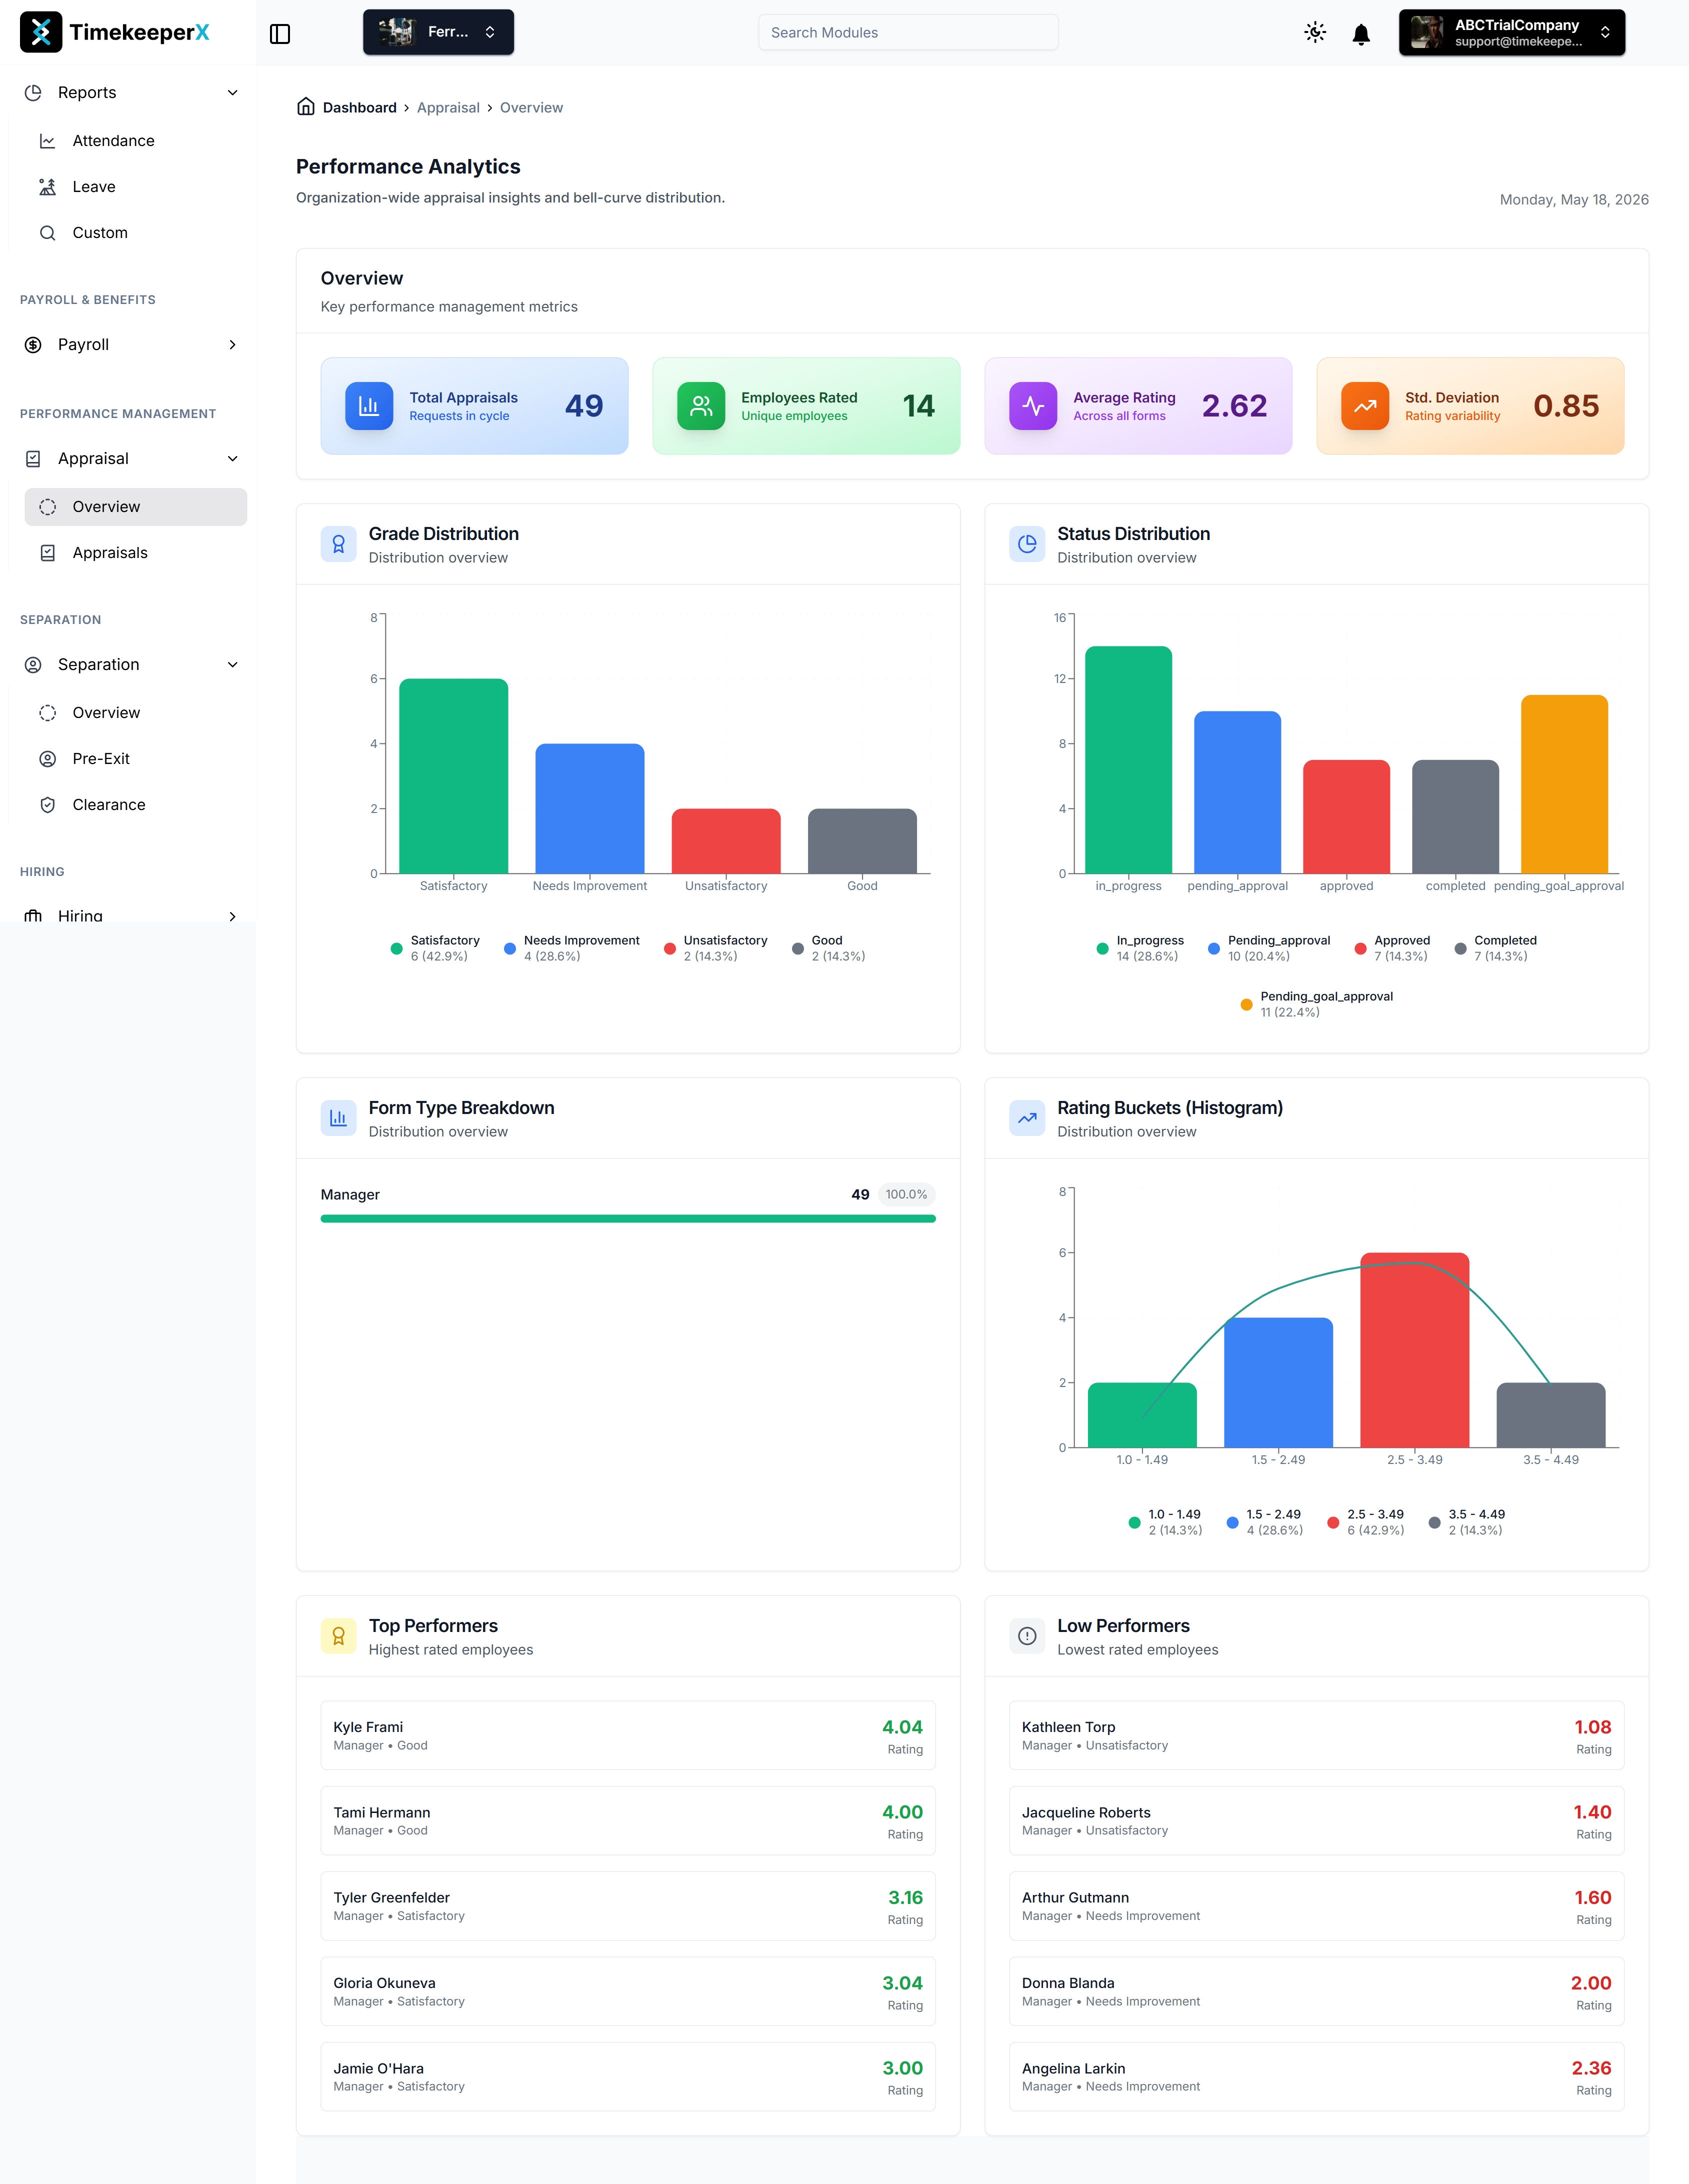Screen dimensions: 1689x2184
Task: Click Angelina Larkin rating 2.36
Action: click(1591, 2068)
